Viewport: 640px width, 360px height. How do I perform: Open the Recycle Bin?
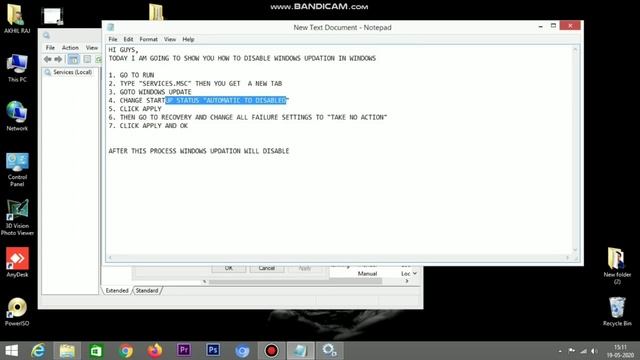point(617,311)
